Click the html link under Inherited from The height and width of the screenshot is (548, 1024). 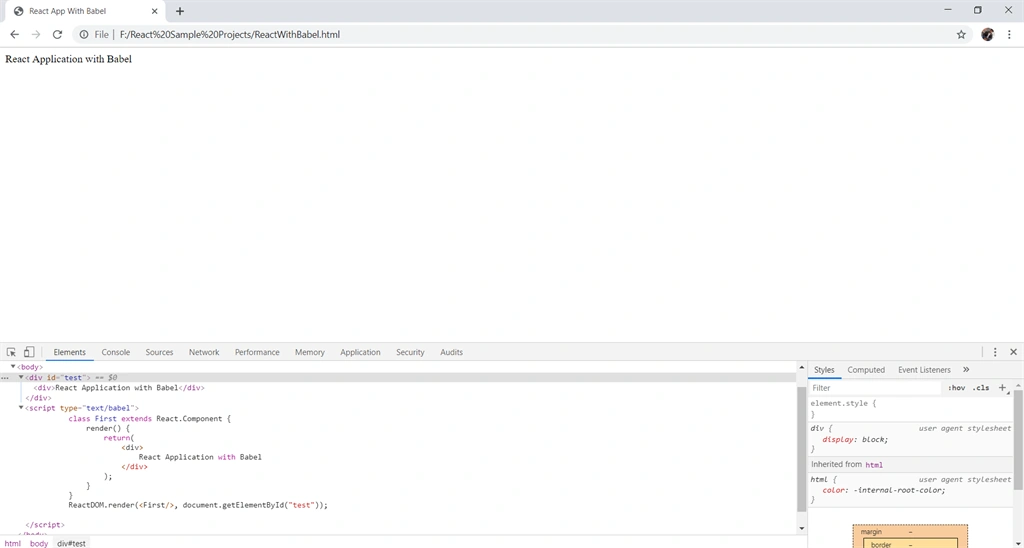coord(874,465)
